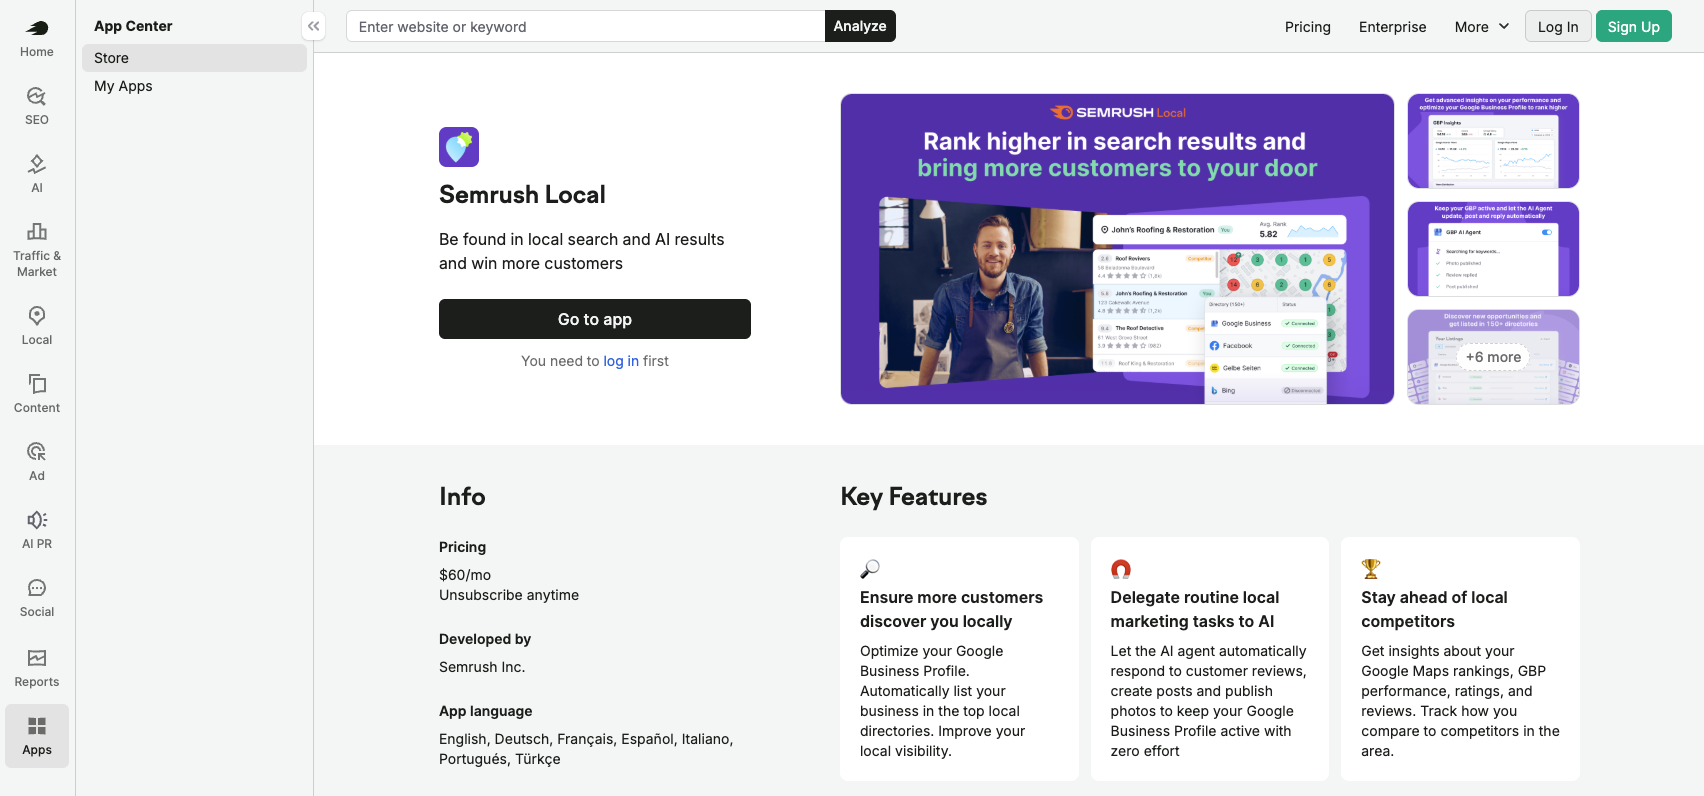Expand the More dropdown menu
The width and height of the screenshot is (1704, 796).
[x=1482, y=27]
